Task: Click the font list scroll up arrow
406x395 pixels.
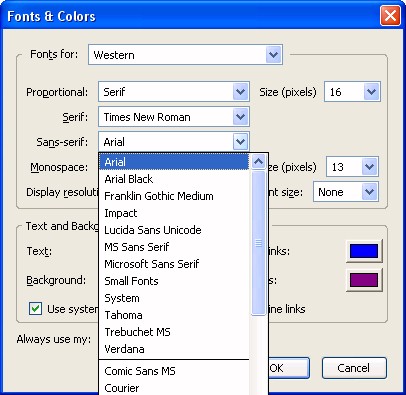Action: point(259,162)
